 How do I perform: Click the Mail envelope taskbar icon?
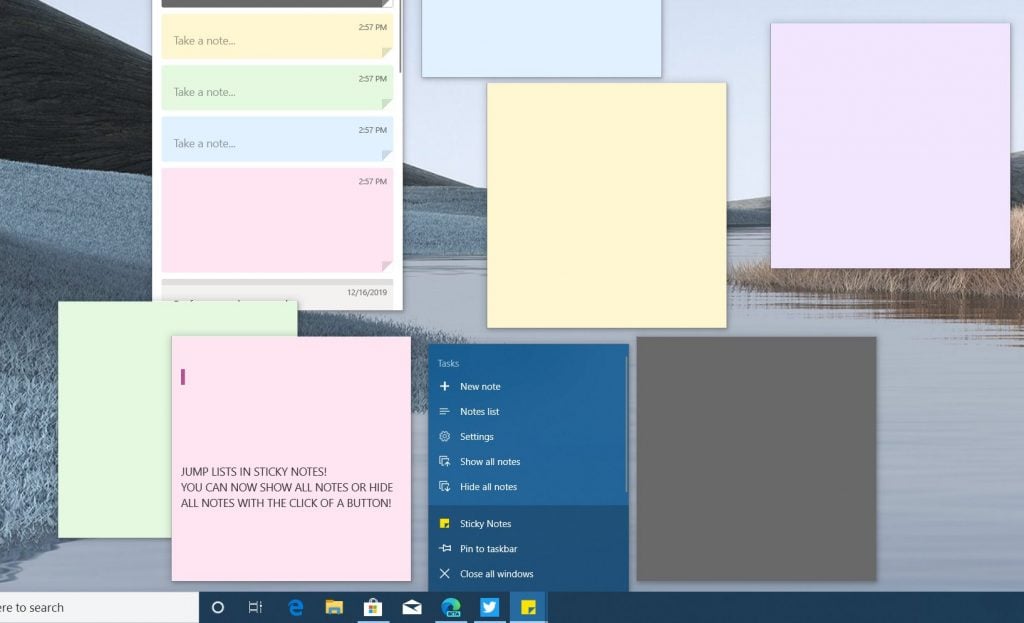click(411, 607)
